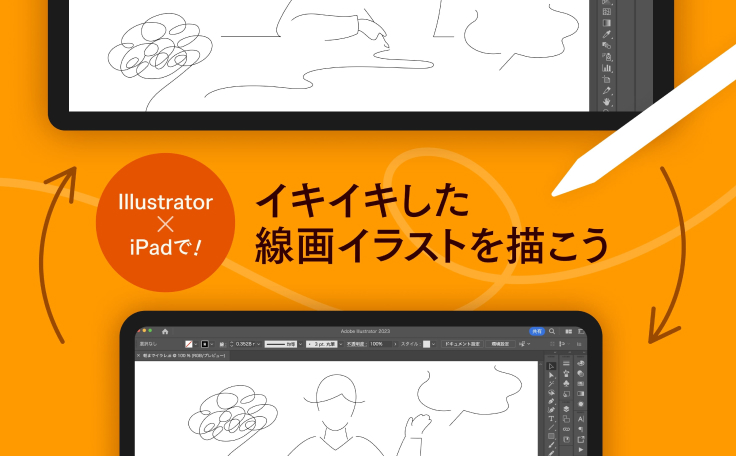The image size is (736, 456).
Task: Open the Gradient panel icon in lower window
Action: click(581, 394)
